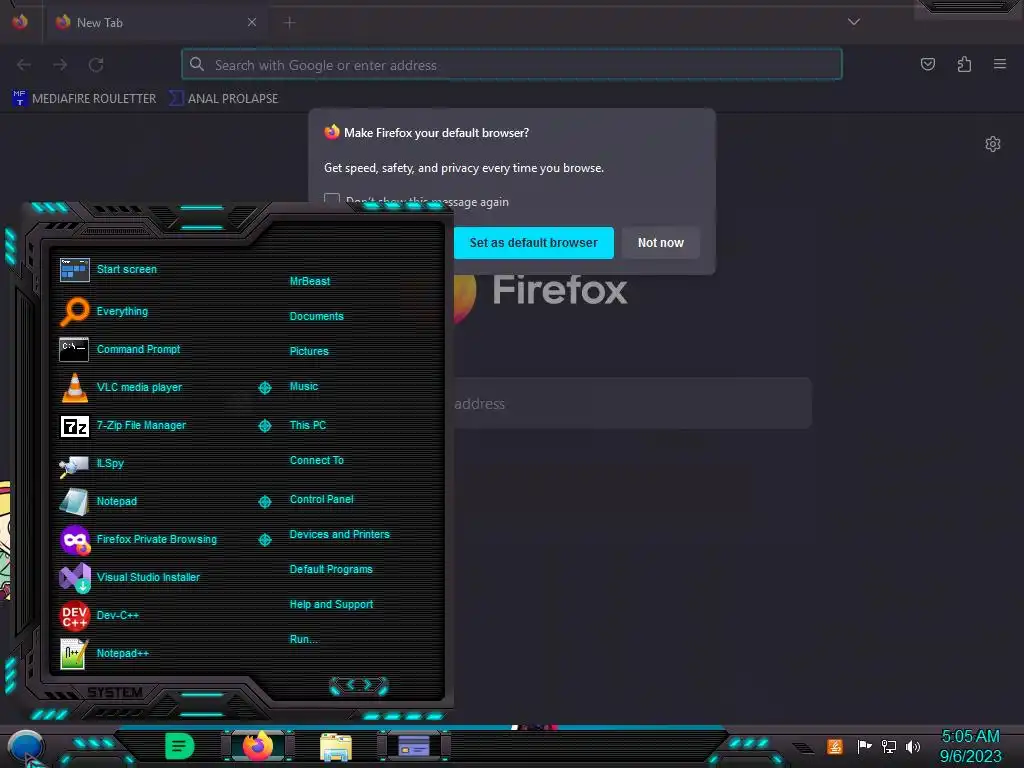
Task: Open Default Programs entry
Action: 331,569
